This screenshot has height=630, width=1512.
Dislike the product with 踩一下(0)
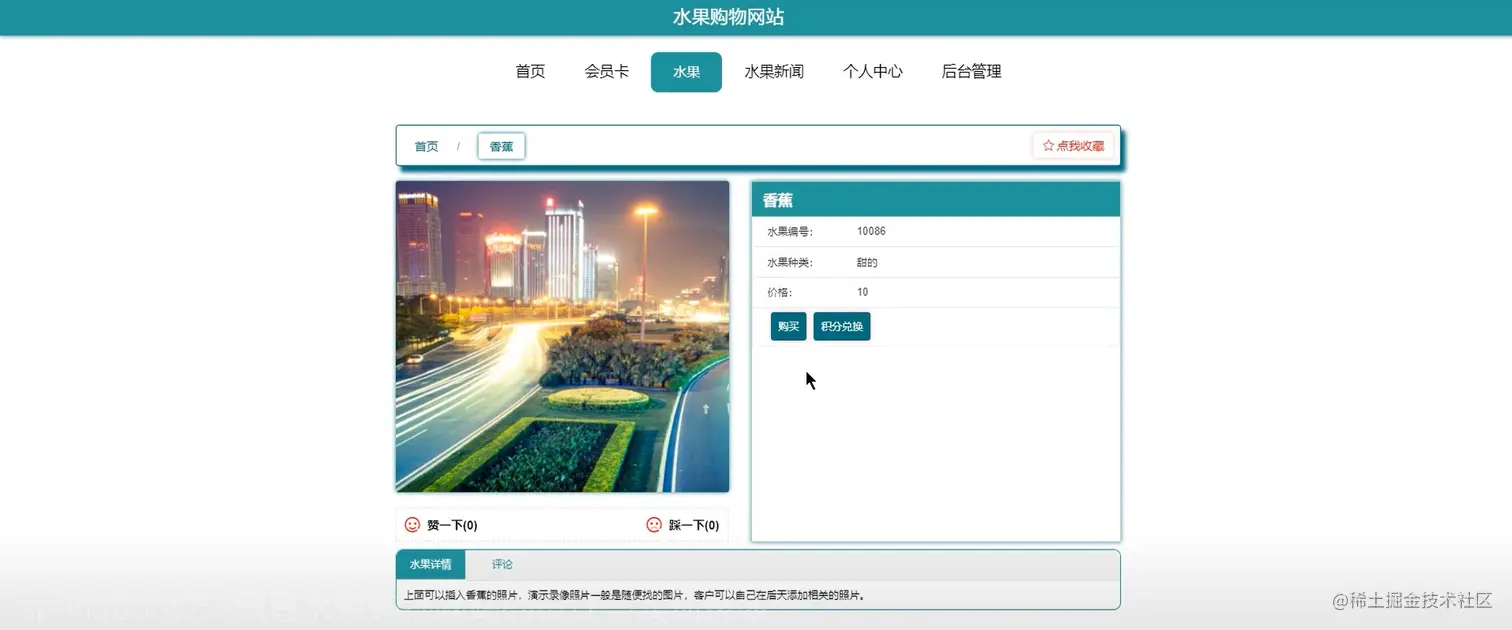click(x=683, y=525)
